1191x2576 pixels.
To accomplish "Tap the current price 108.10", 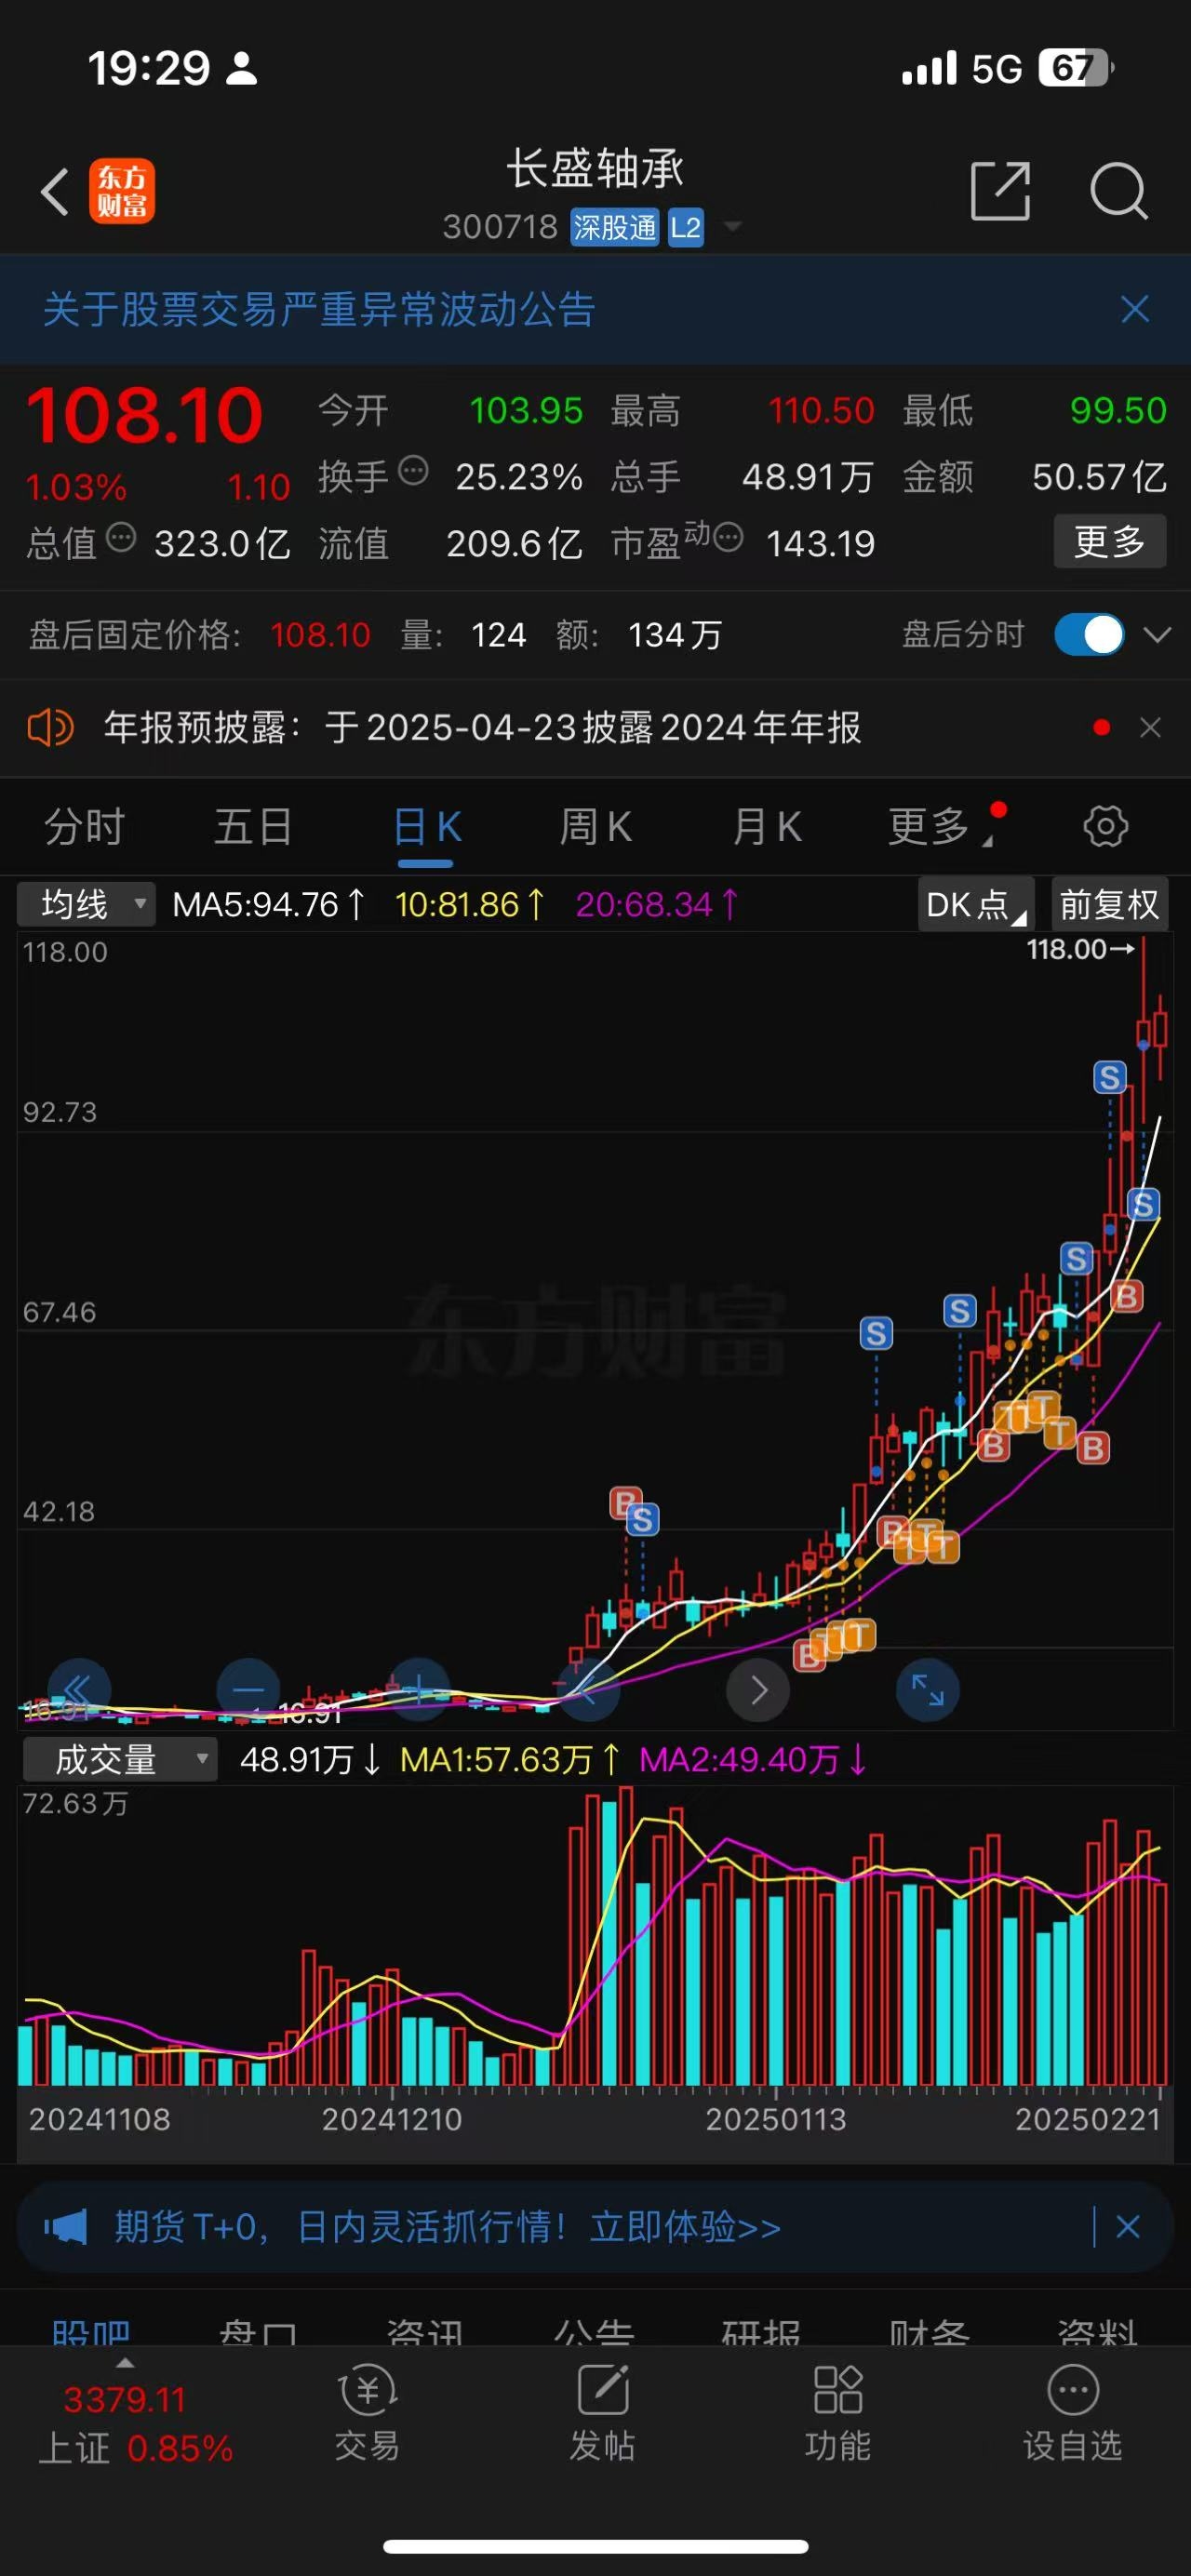I will [x=145, y=415].
